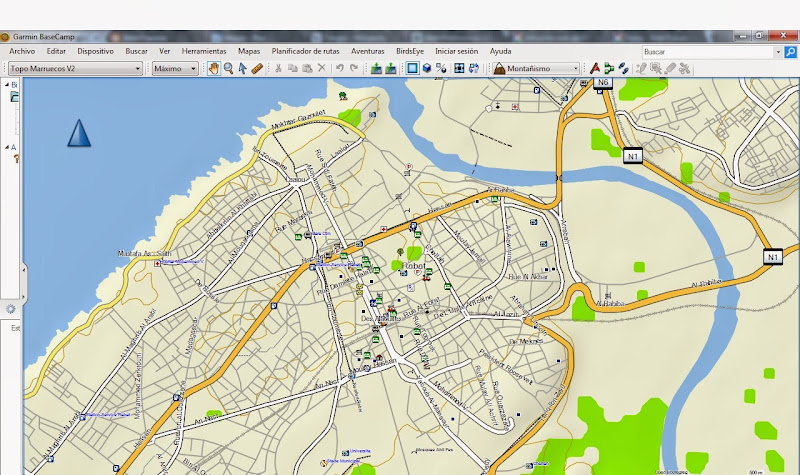Screen dimensions: 800x475
Task: Click the Receive from device icon
Action: tap(391, 68)
